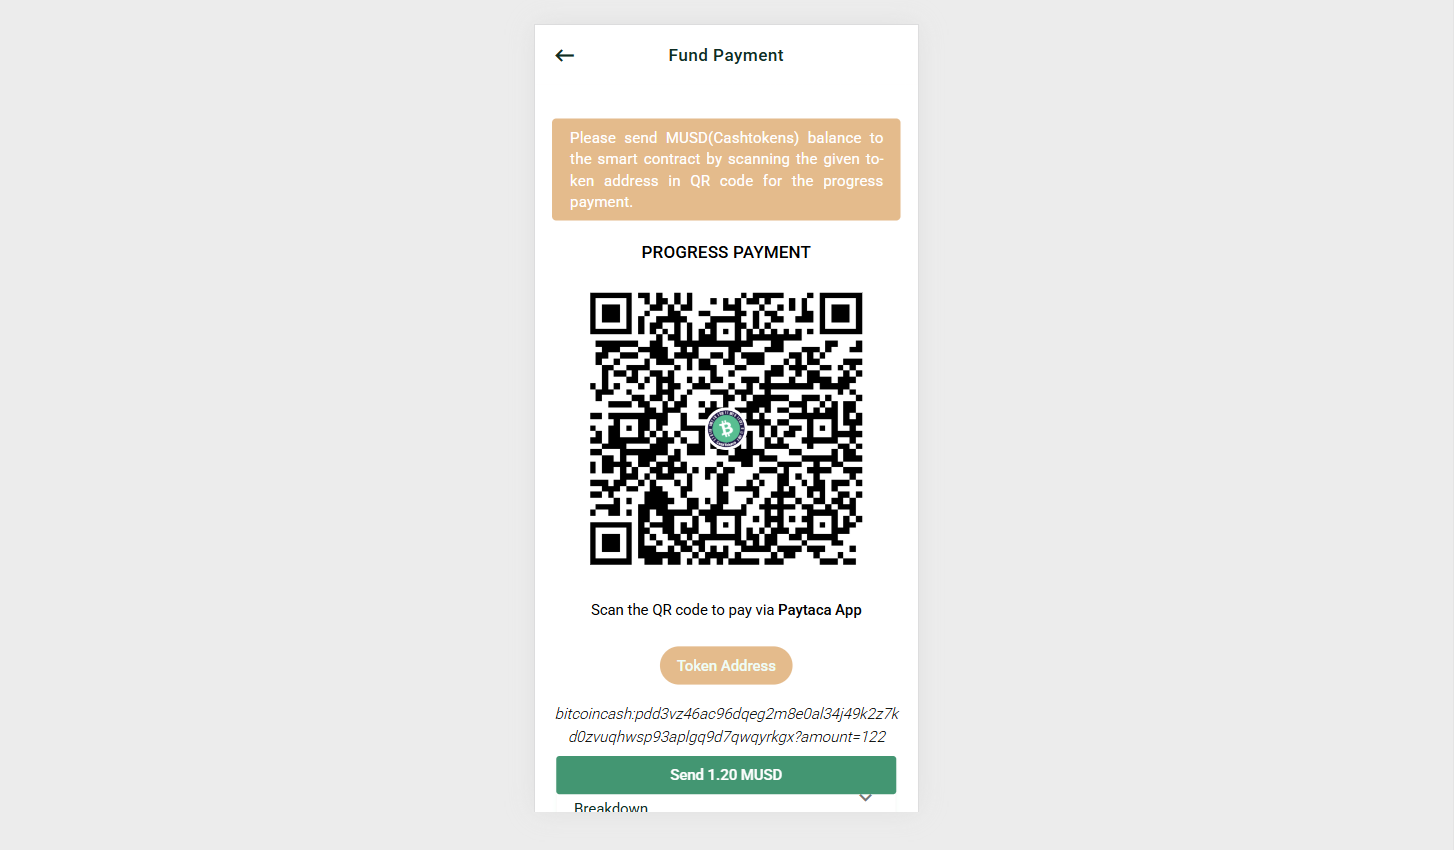Click the 'QR code' words in orange banner

722,181
